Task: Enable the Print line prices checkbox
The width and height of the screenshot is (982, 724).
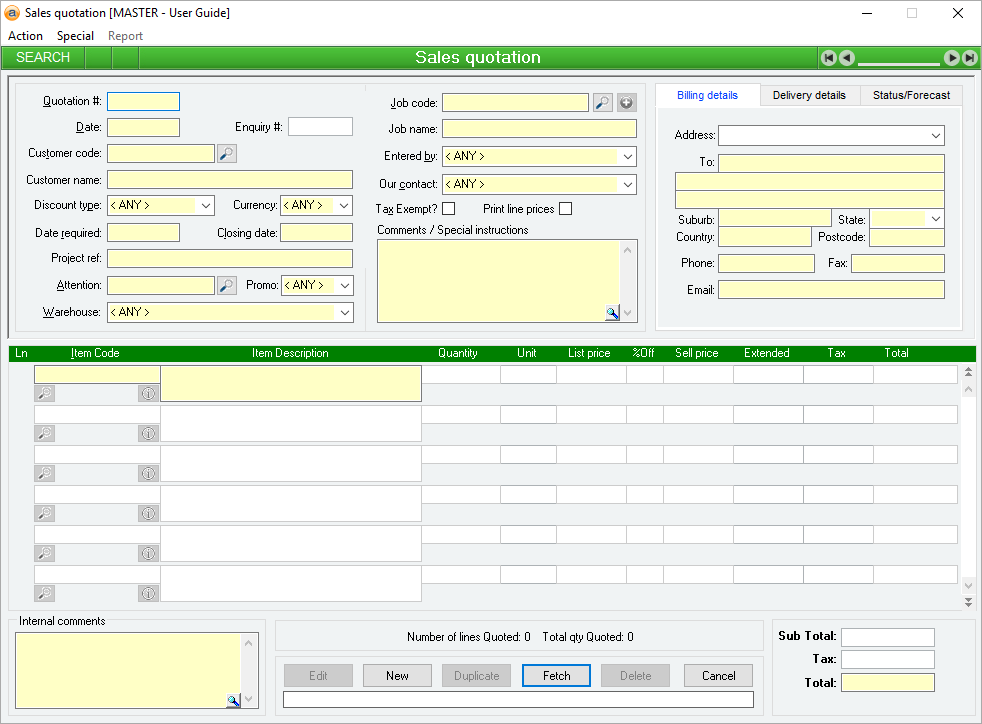Action: 565,209
